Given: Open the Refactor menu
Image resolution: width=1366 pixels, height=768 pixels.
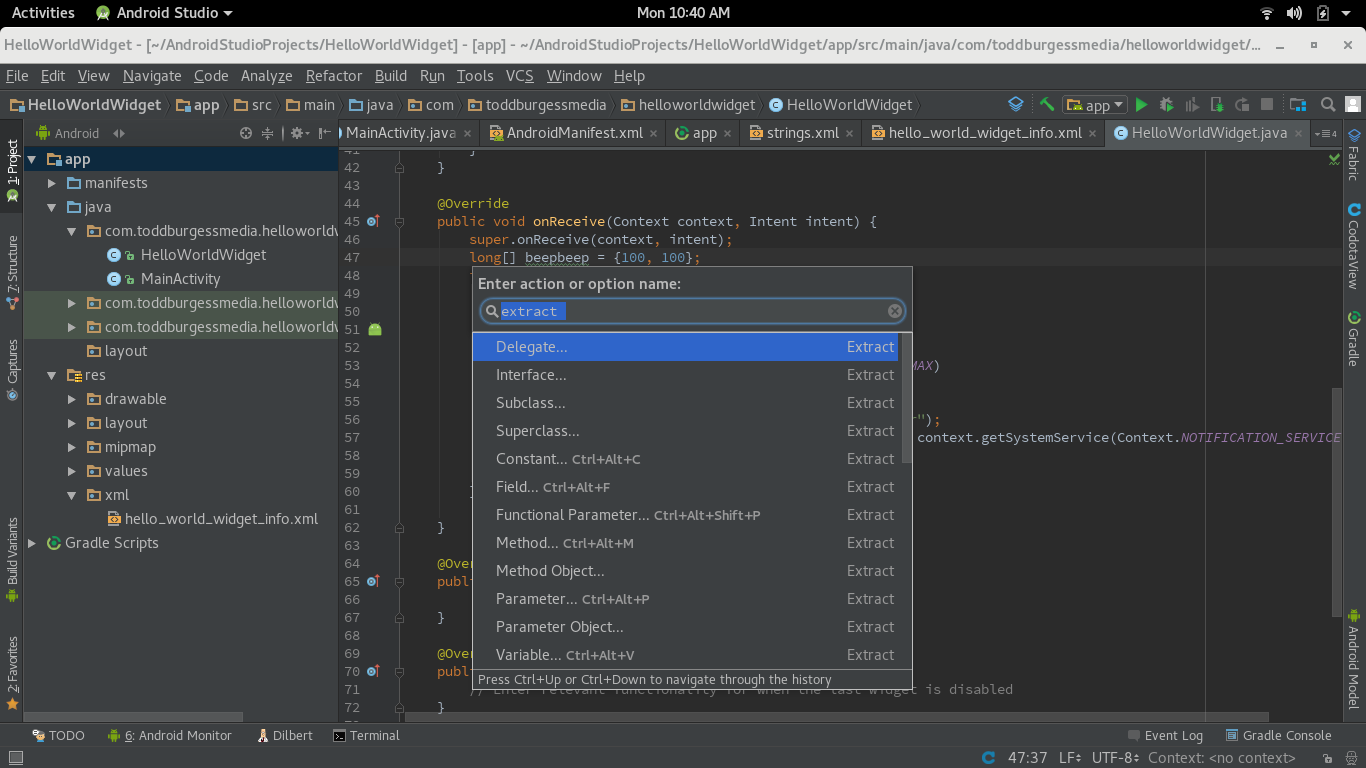Looking at the screenshot, I should [334, 76].
